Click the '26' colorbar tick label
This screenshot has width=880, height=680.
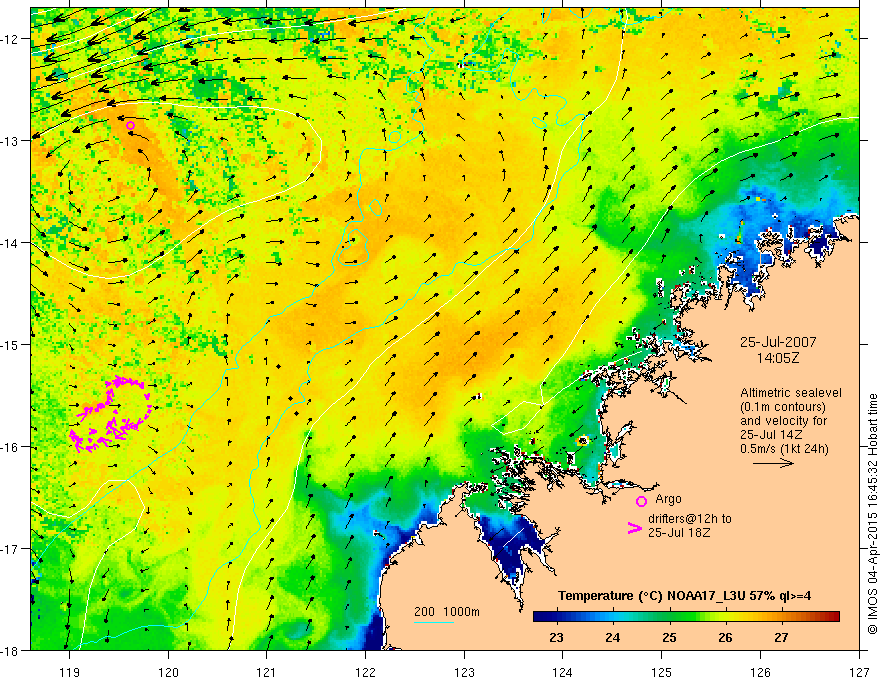coord(725,637)
